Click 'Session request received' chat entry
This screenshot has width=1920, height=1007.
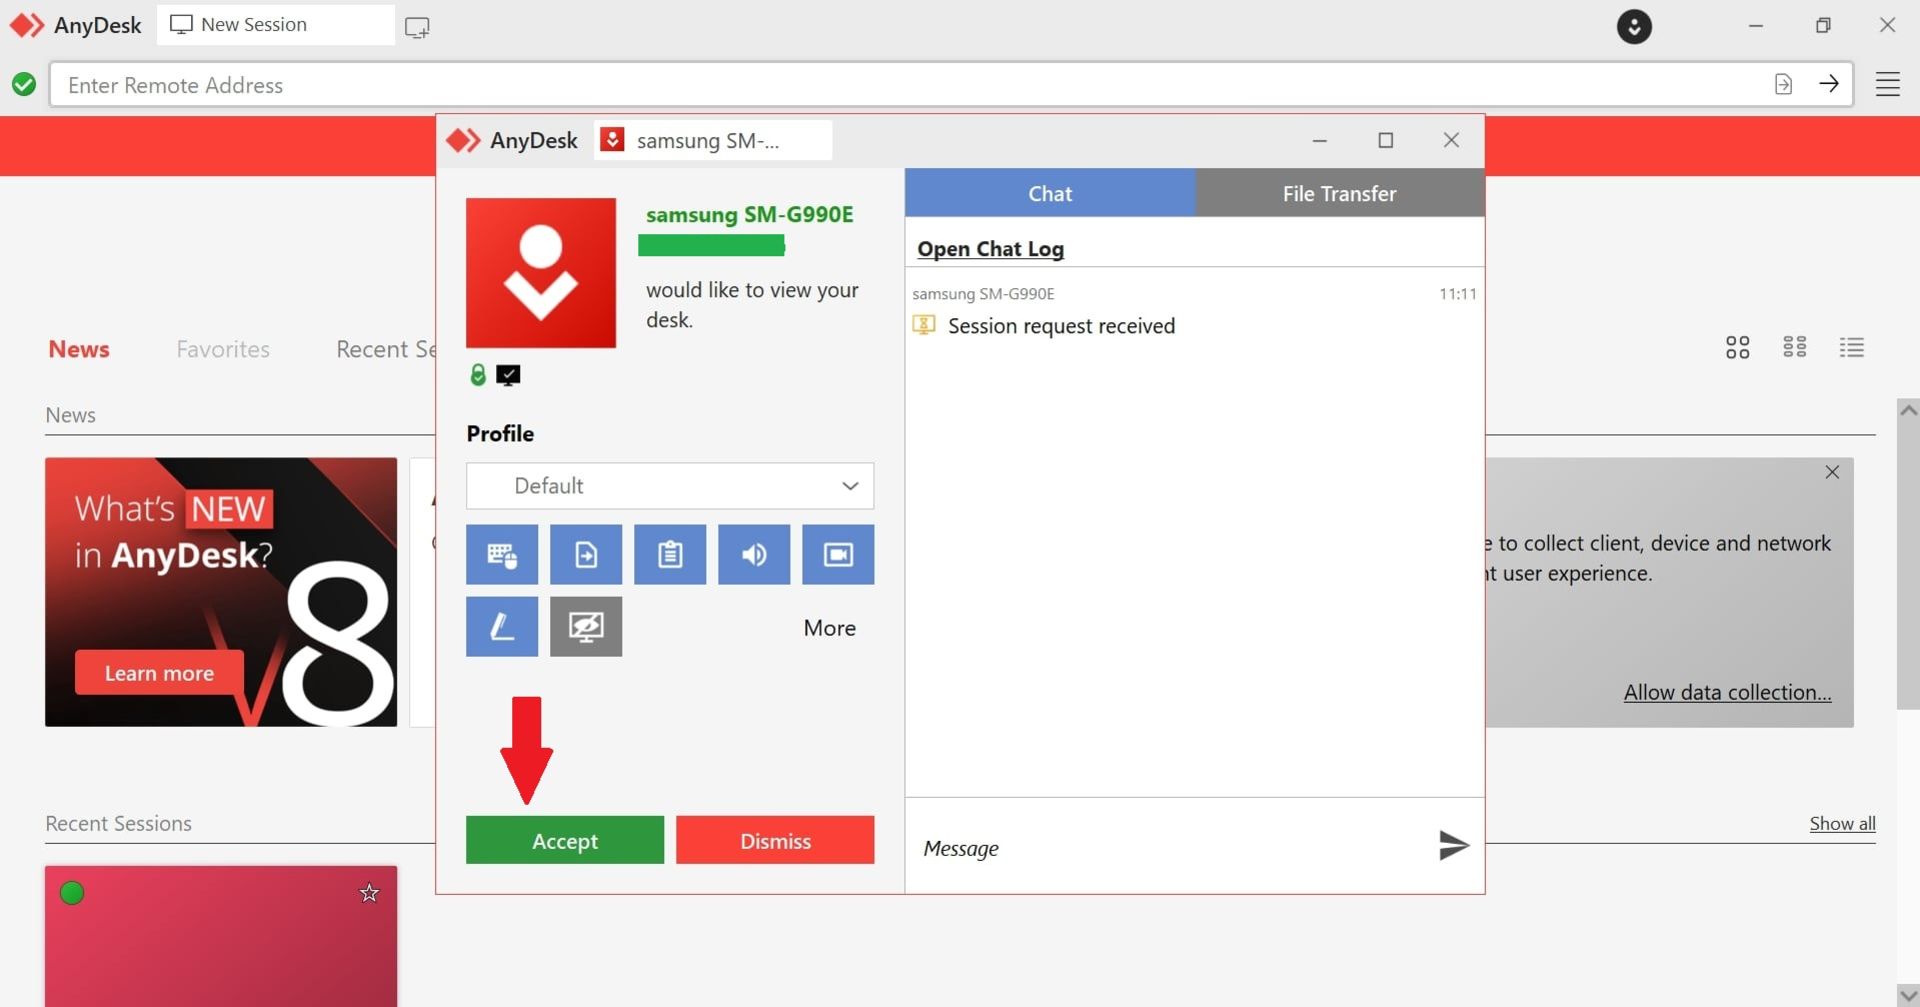pos(1061,326)
